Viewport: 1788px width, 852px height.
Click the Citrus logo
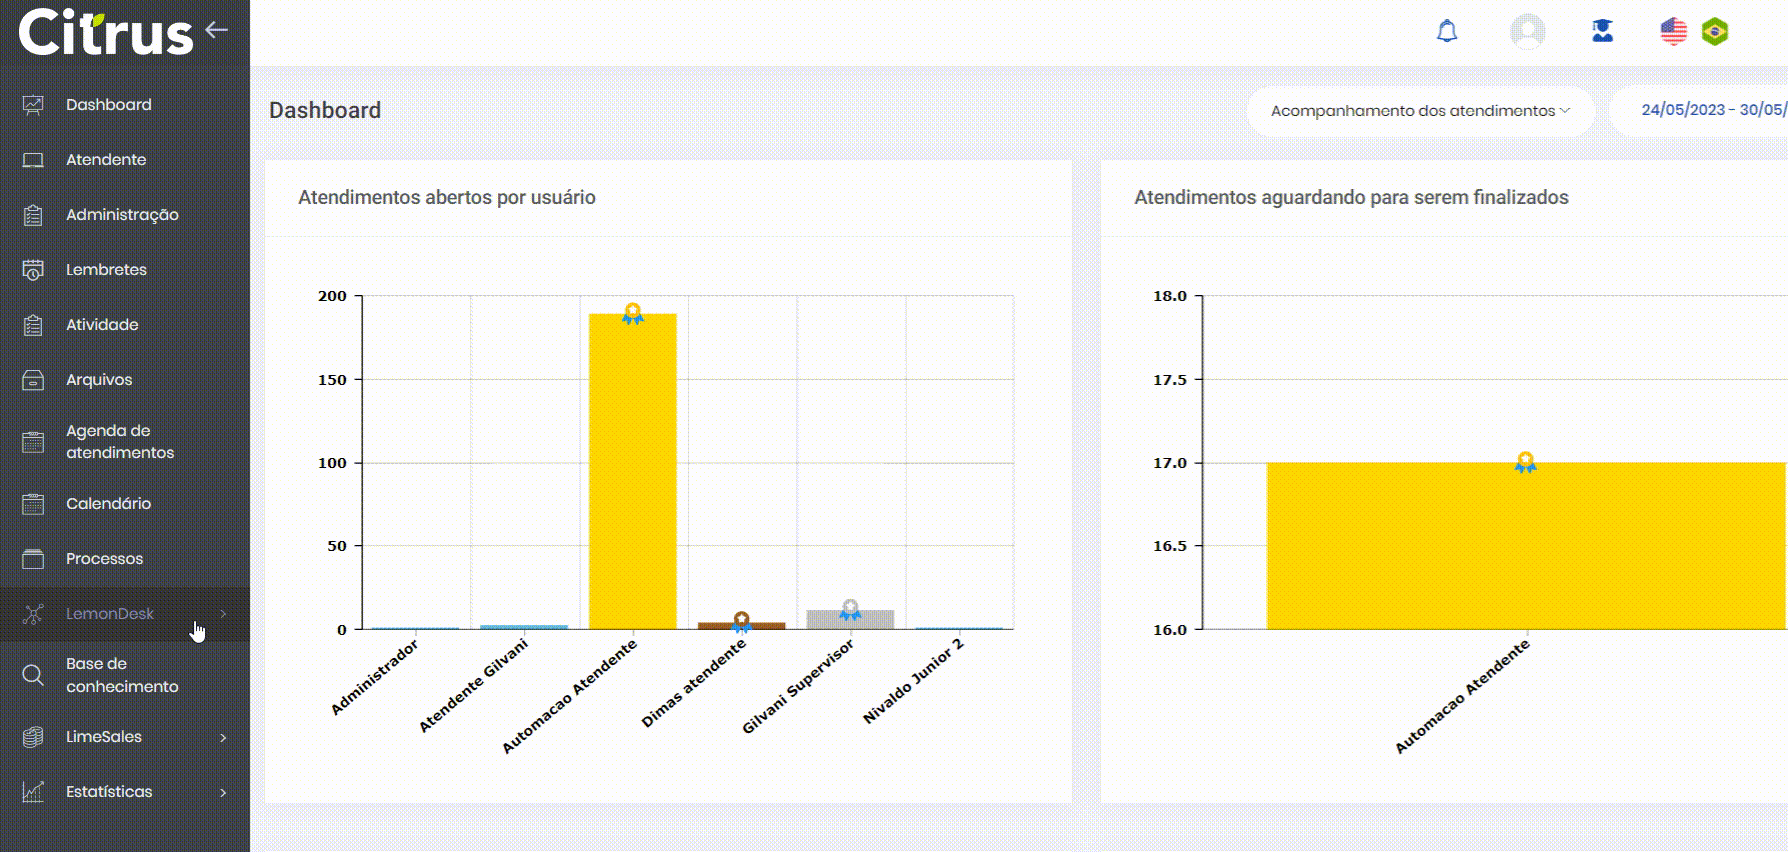(x=105, y=32)
